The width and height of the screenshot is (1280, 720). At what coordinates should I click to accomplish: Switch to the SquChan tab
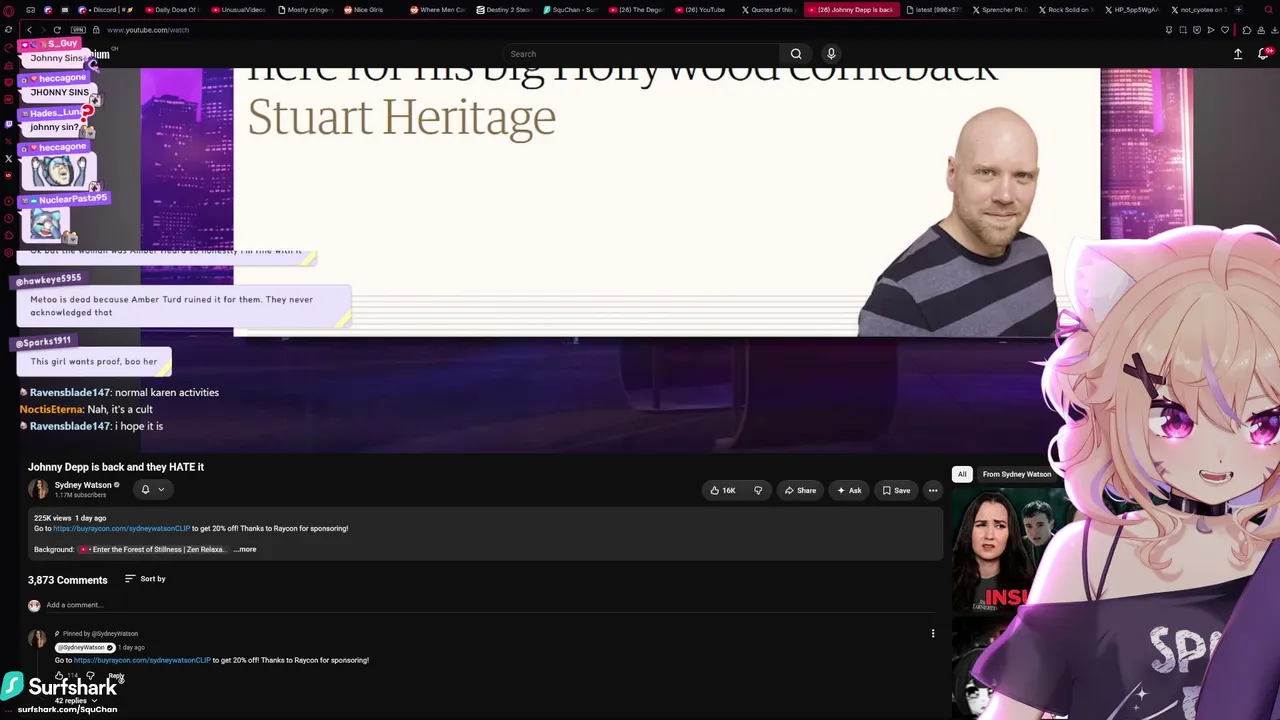coord(572,10)
